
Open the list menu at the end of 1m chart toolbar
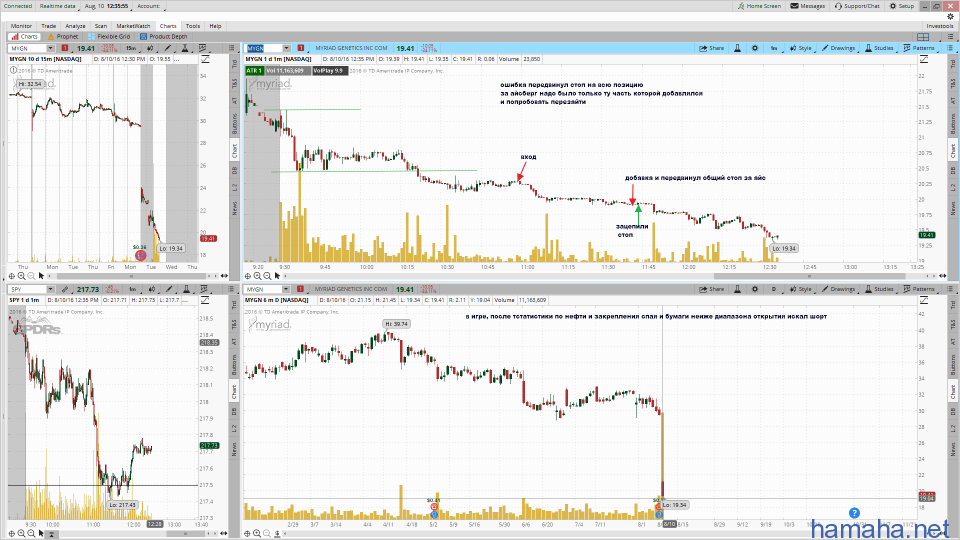(948, 48)
